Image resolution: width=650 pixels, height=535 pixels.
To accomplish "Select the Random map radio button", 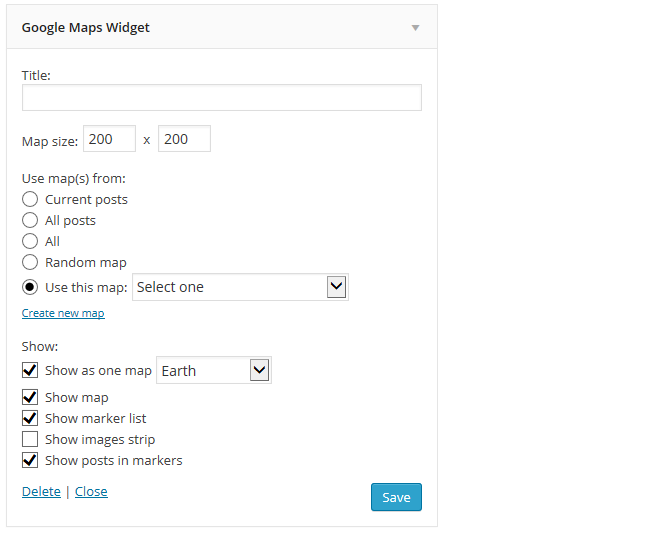I will (30, 262).
